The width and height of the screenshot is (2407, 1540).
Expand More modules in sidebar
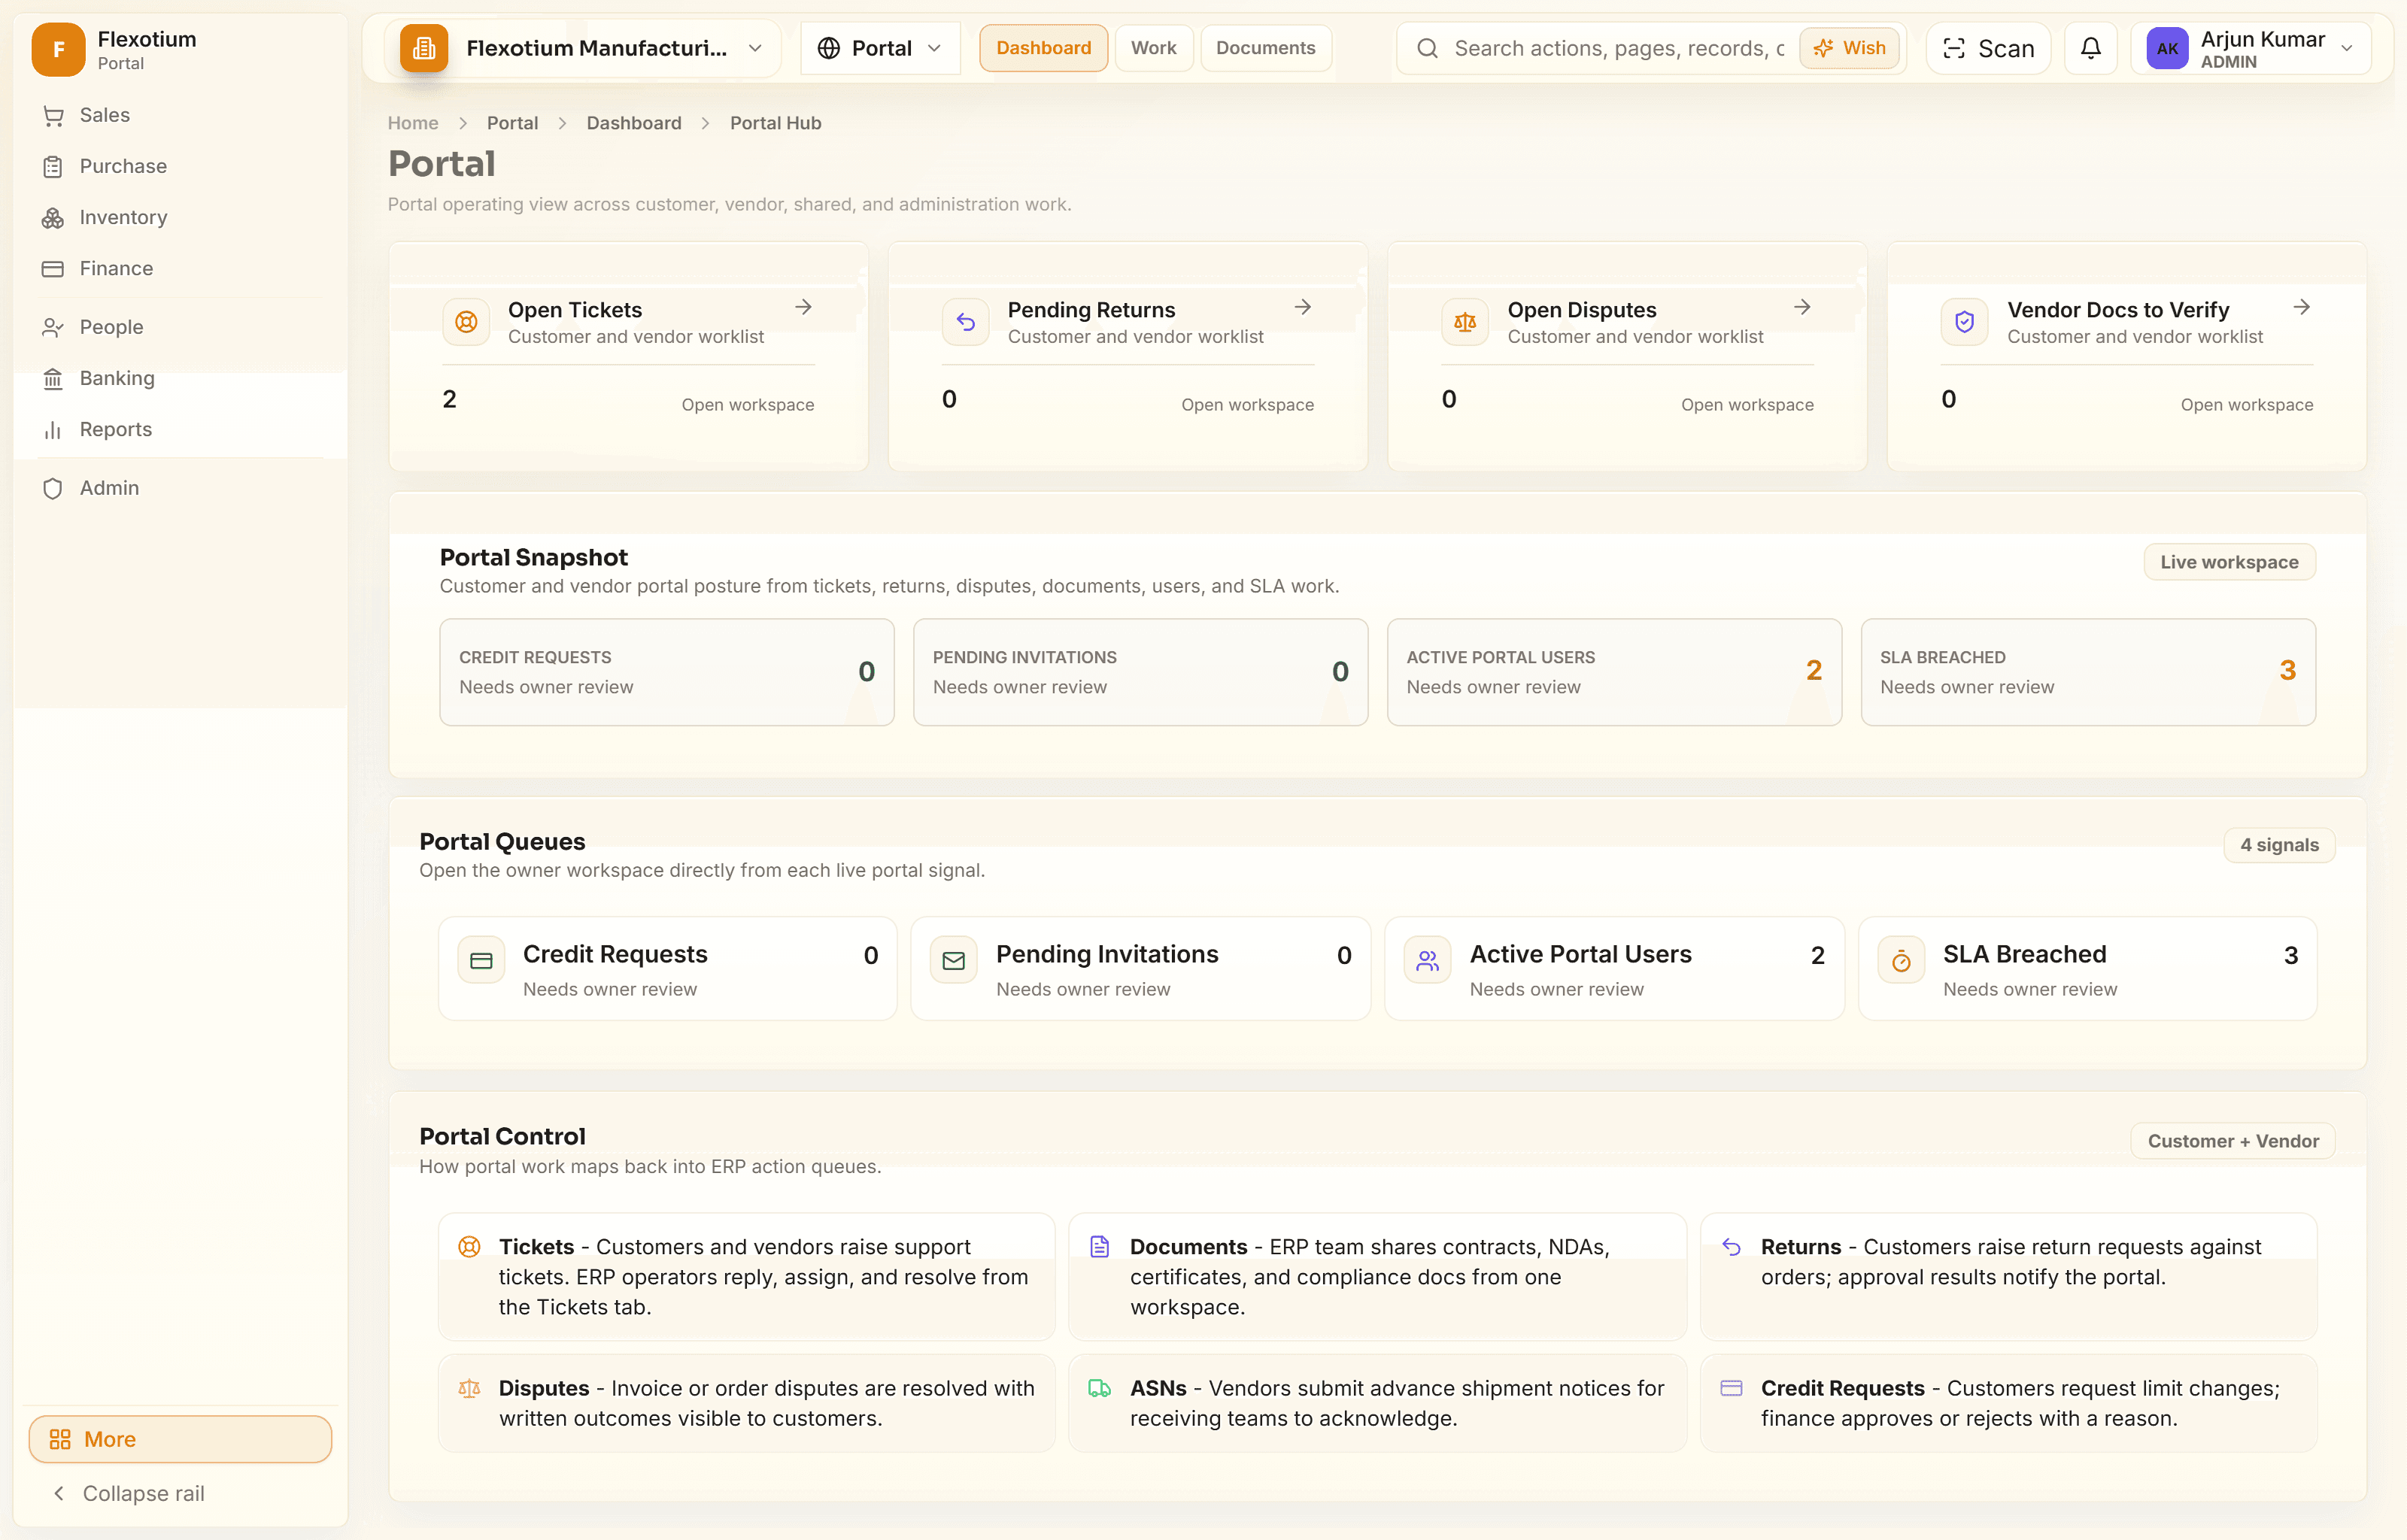tap(180, 1439)
